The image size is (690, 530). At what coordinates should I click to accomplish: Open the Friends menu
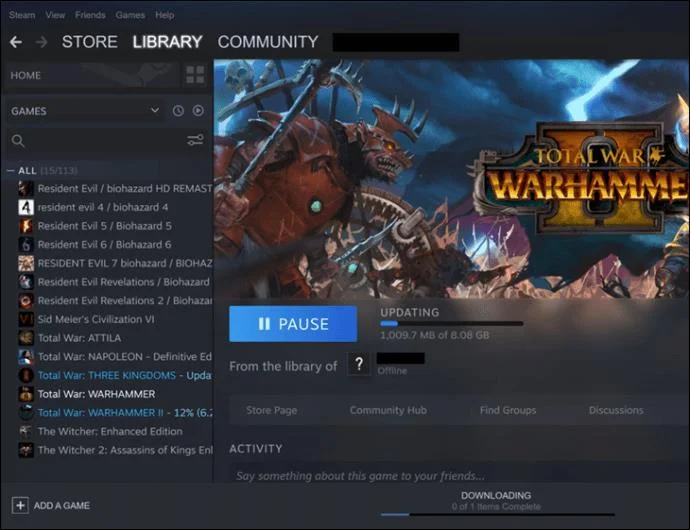[x=90, y=15]
